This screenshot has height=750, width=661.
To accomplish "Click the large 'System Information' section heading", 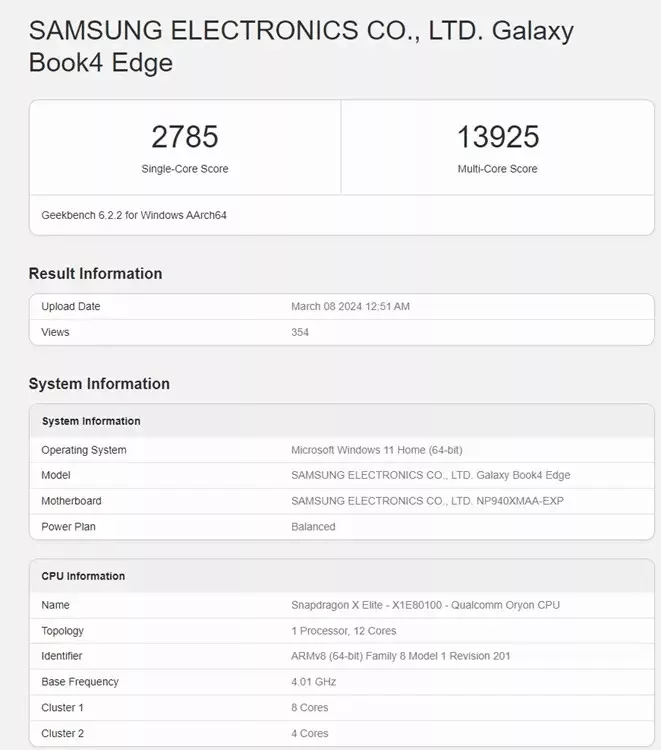I will (x=99, y=384).
